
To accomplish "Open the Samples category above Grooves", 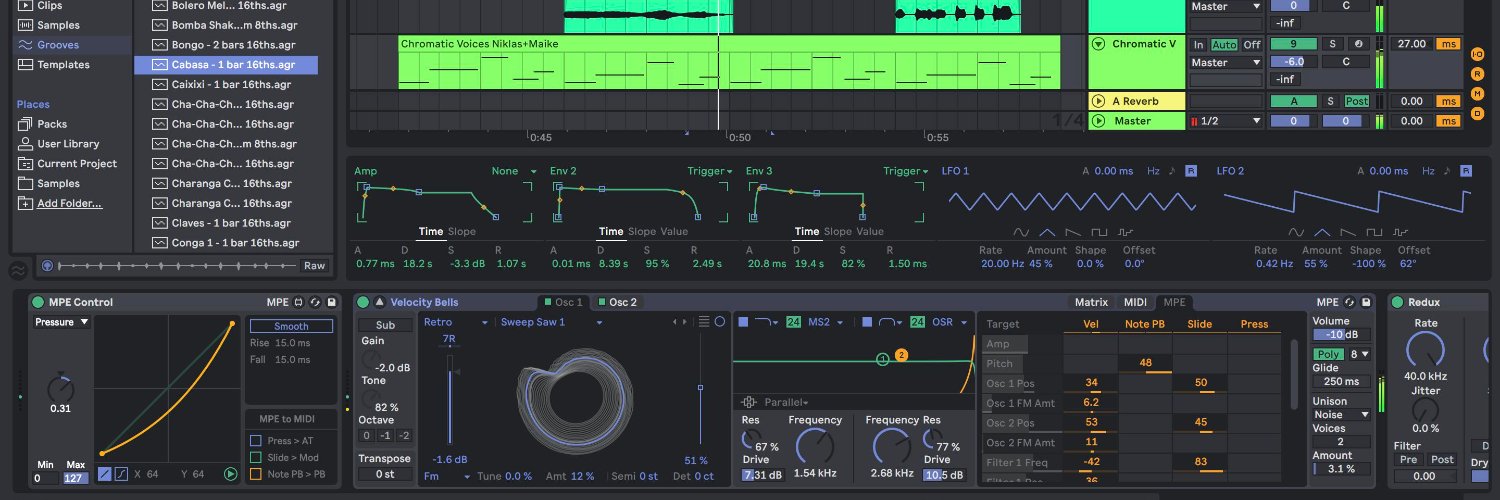I will (58, 25).
